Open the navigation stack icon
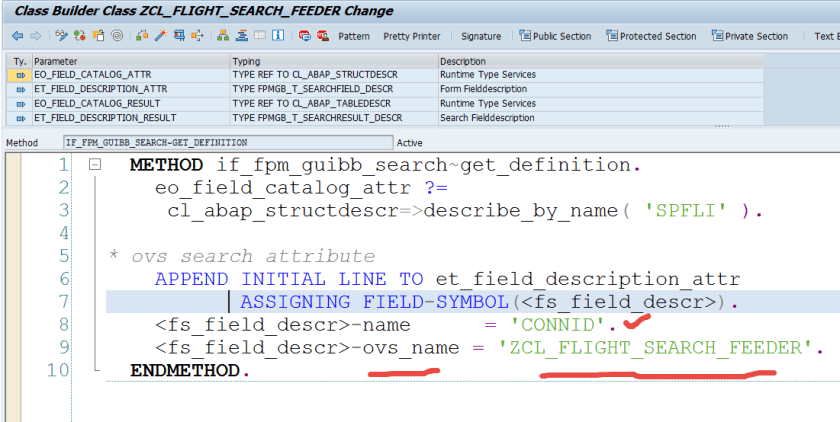 coord(242,36)
